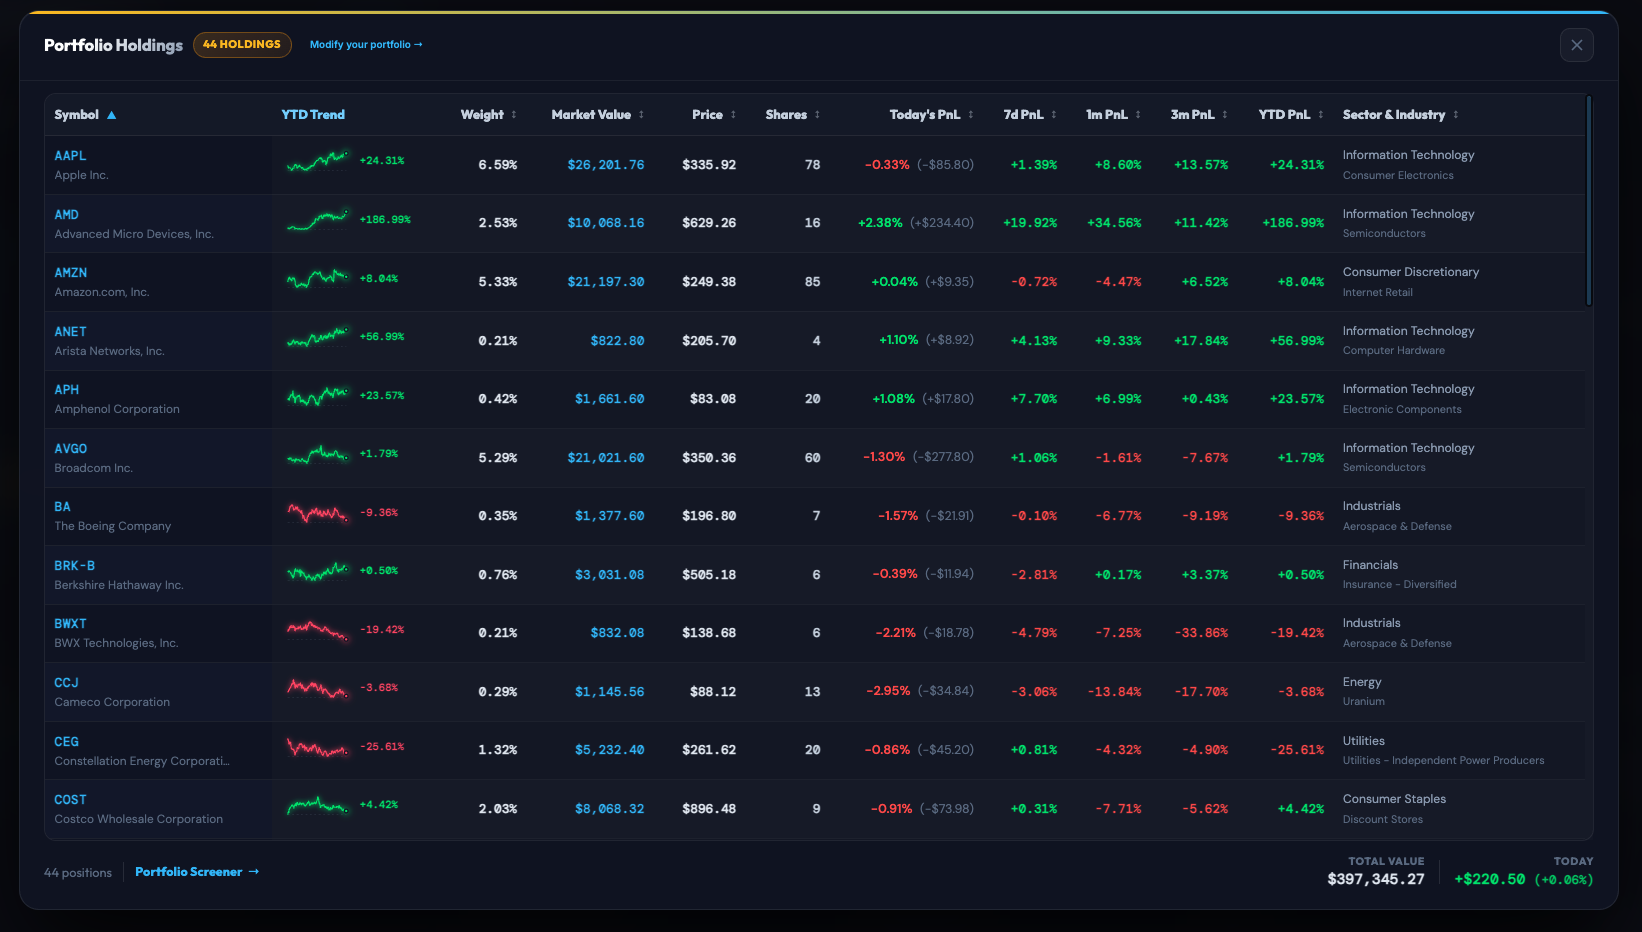The height and width of the screenshot is (932, 1642).
Task: Open the Modify your portfolio link
Action: 366,45
